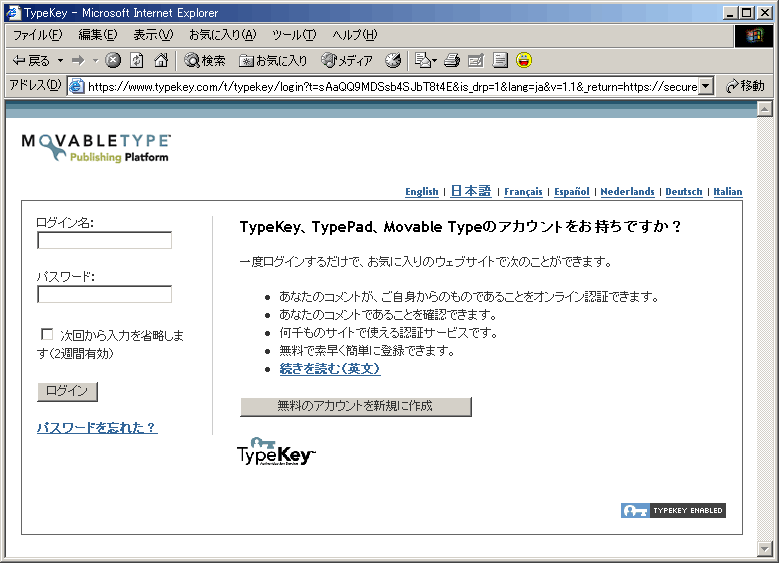Open the ファイル(F) menu

click(x=38, y=35)
